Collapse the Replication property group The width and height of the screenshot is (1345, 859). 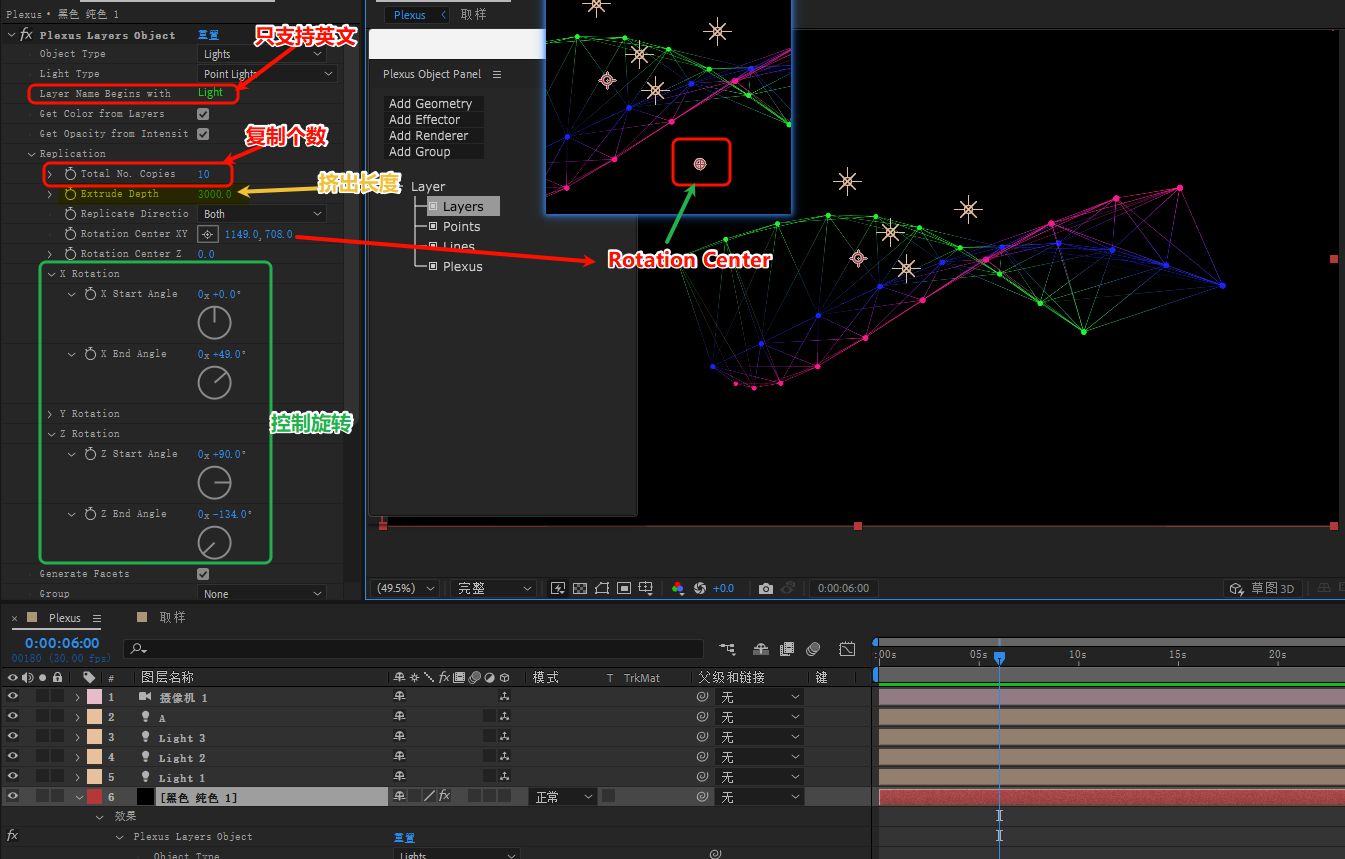(31, 154)
